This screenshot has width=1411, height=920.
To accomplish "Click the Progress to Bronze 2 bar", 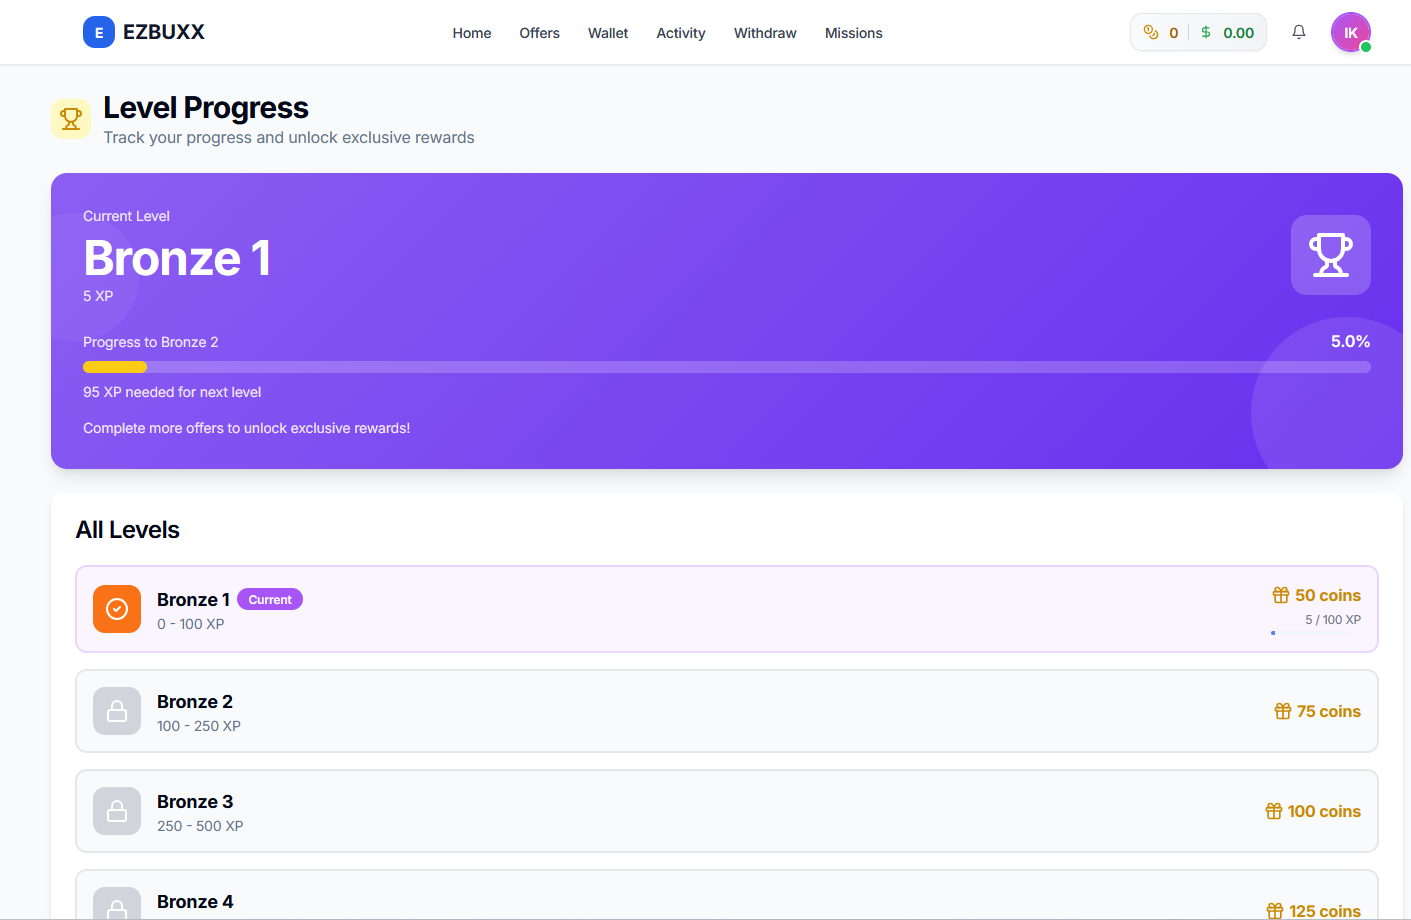I will tap(726, 367).
